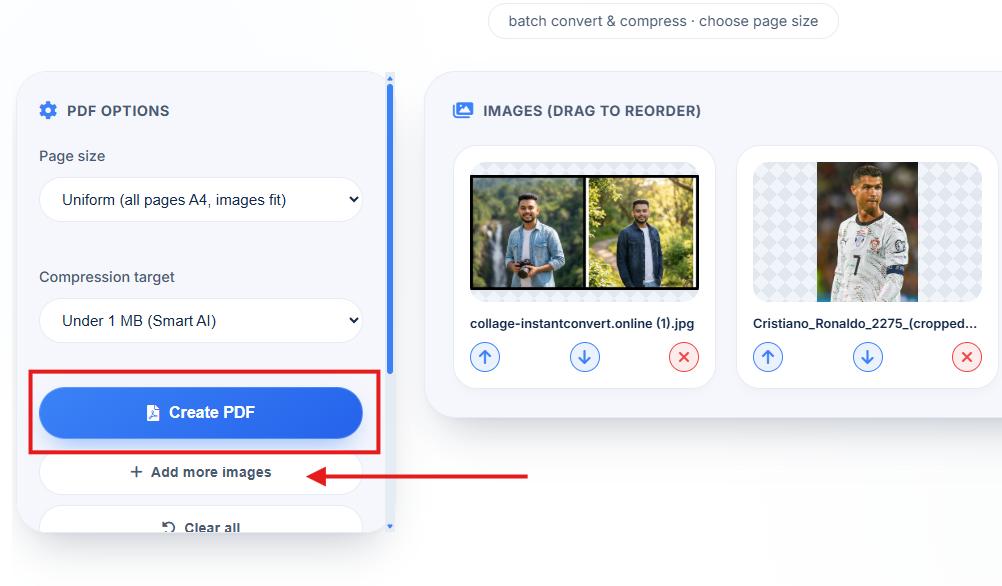
Task: Click the PDF file icon inside Create PDF button
Action: point(155,412)
